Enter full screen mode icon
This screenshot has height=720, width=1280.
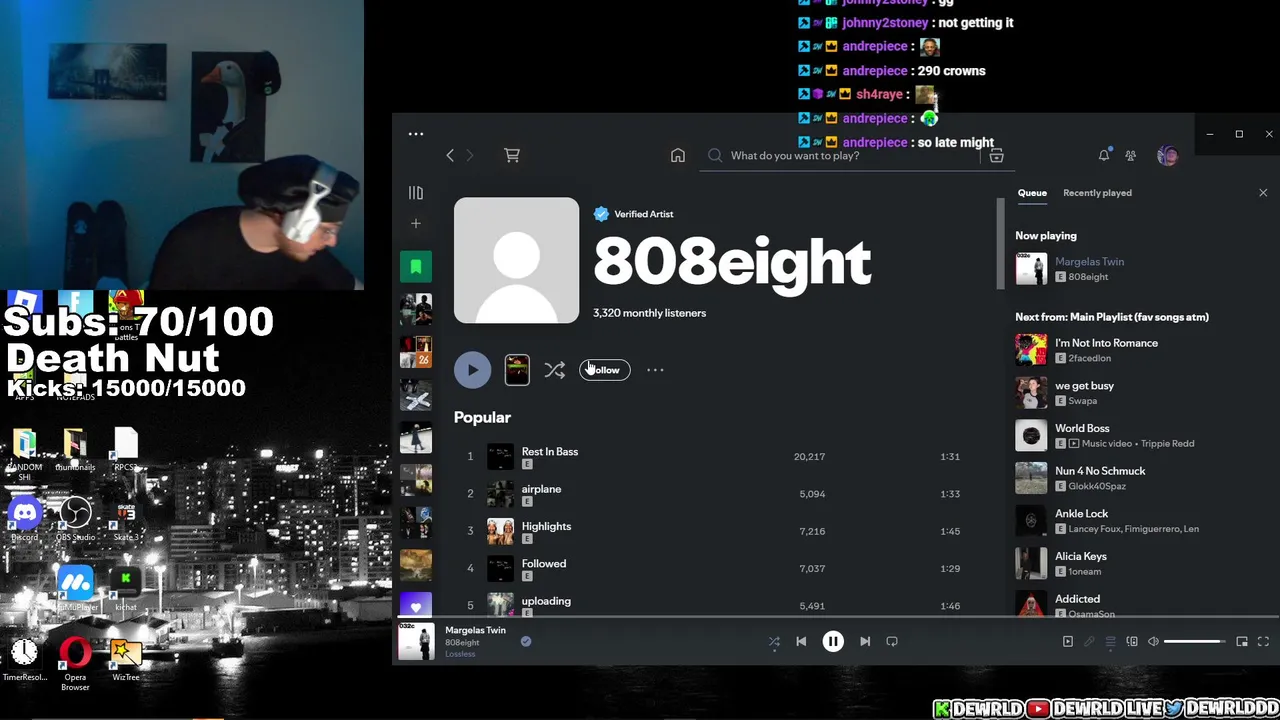(x=1263, y=642)
